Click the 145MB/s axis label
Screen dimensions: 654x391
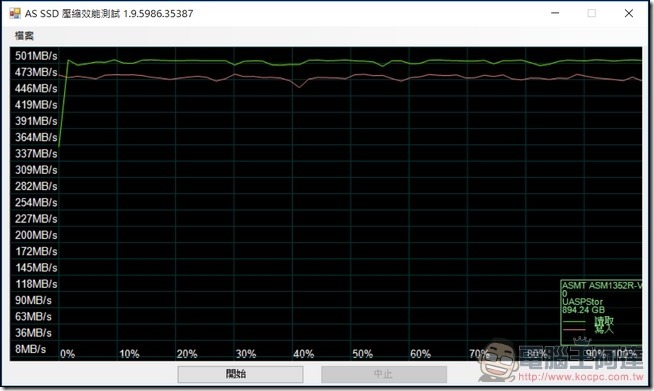point(36,267)
